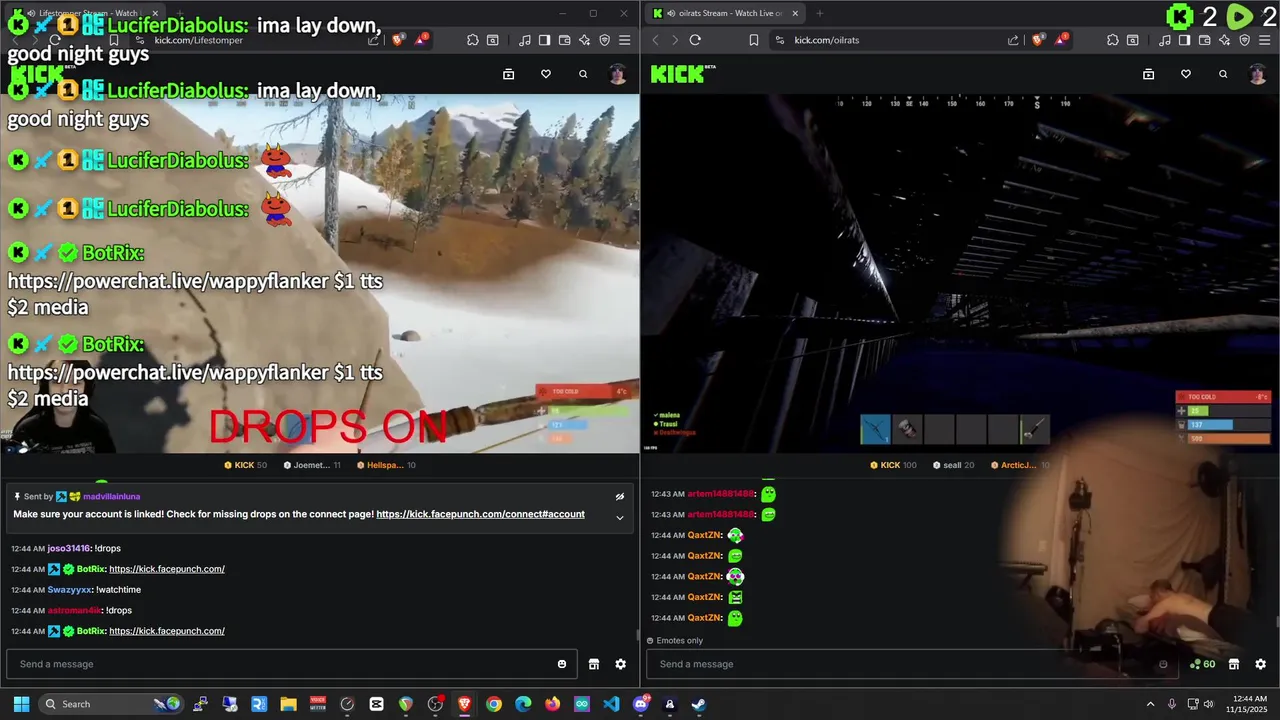Open Google Chrome from the taskbar
Viewport: 1280px width, 720px height.
494,704
